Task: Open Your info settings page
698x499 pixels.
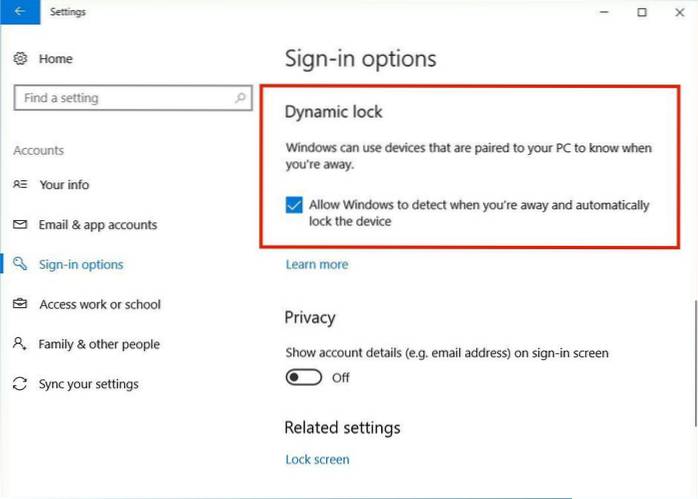Action: [64, 185]
